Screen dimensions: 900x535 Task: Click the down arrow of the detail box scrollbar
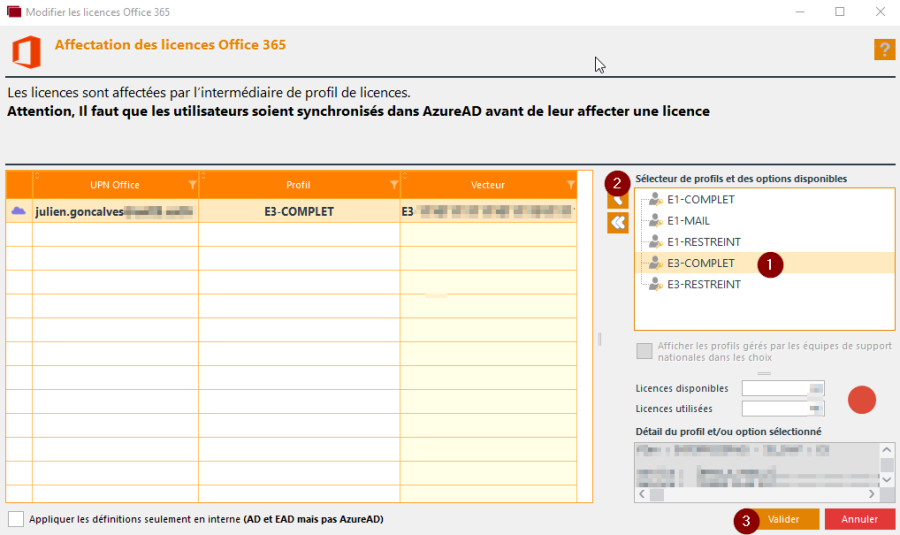tap(887, 480)
